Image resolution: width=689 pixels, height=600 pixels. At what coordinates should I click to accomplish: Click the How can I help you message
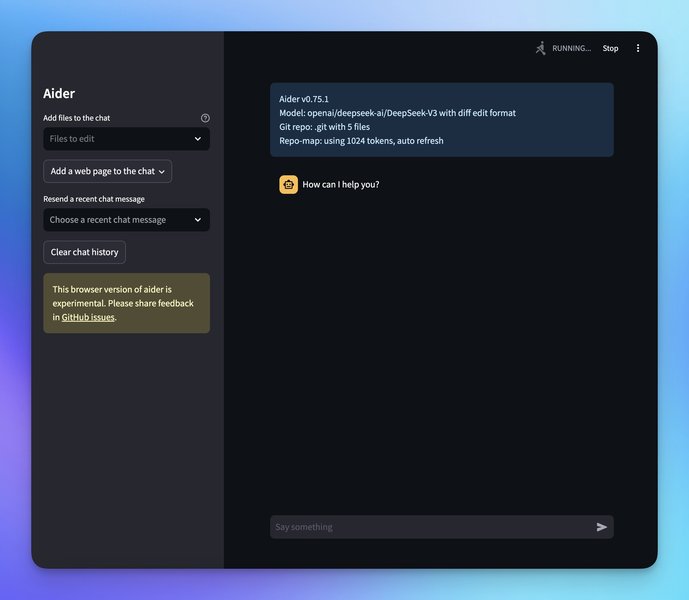[x=341, y=185]
